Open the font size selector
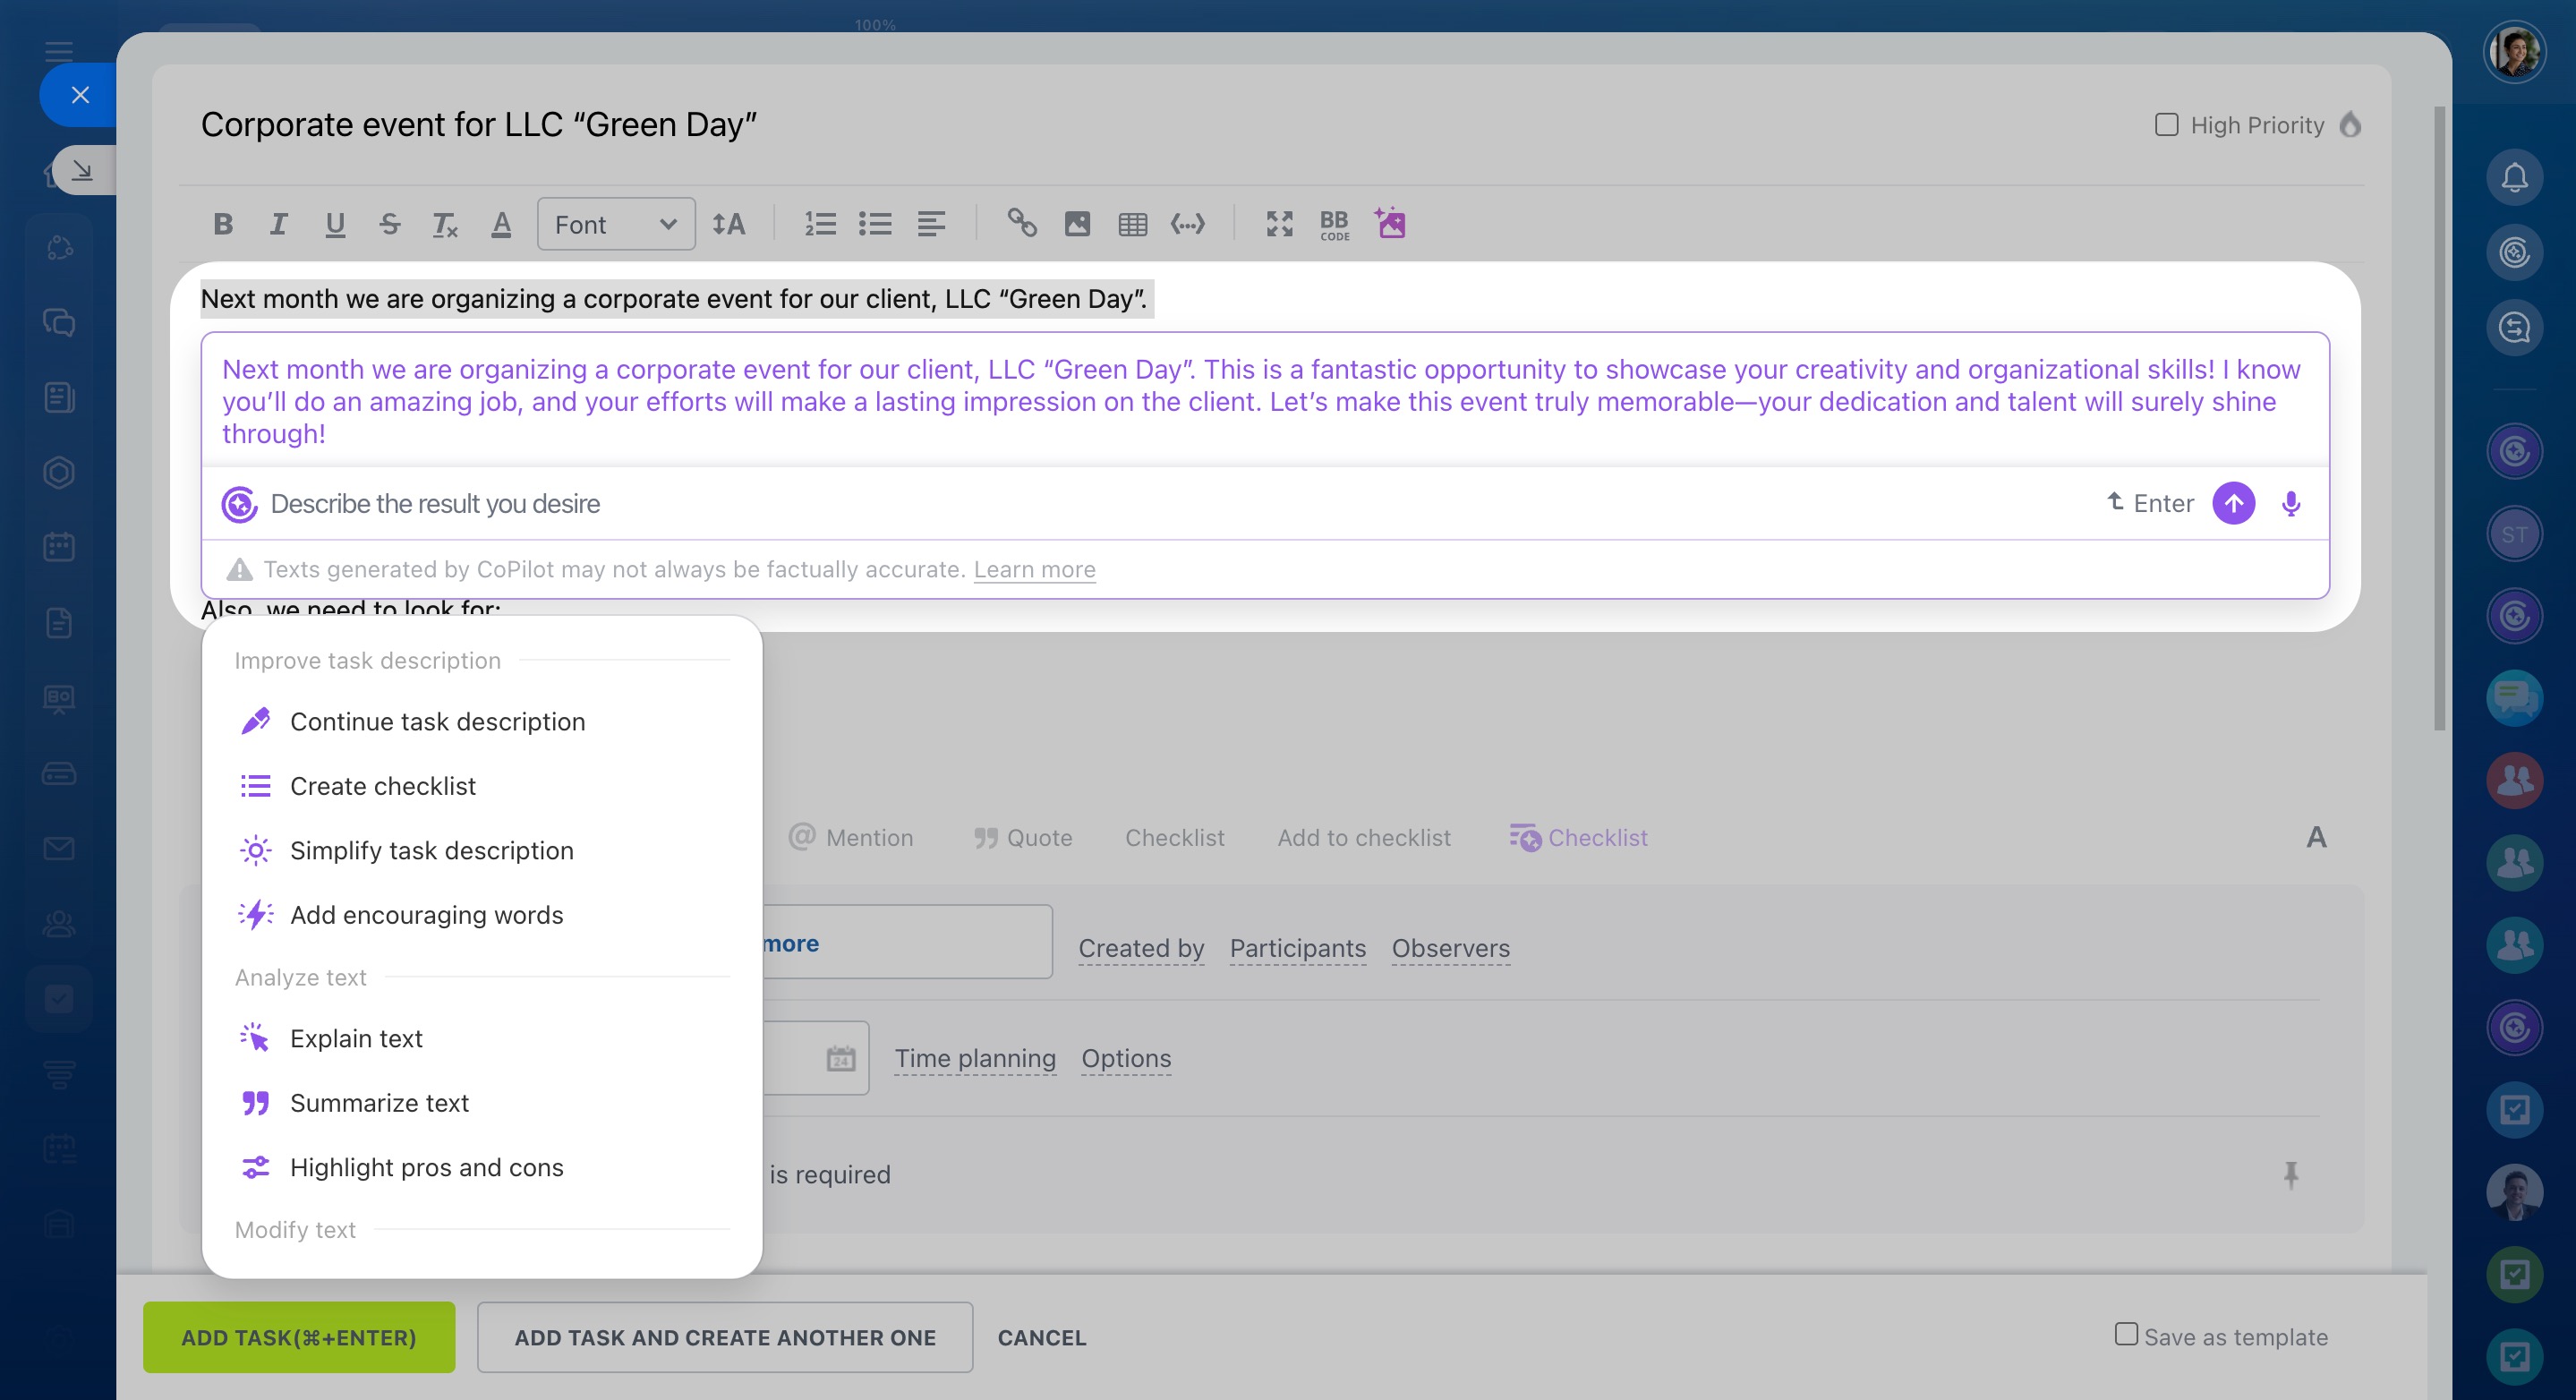The width and height of the screenshot is (2576, 1400). pyautogui.click(x=729, y=224)
